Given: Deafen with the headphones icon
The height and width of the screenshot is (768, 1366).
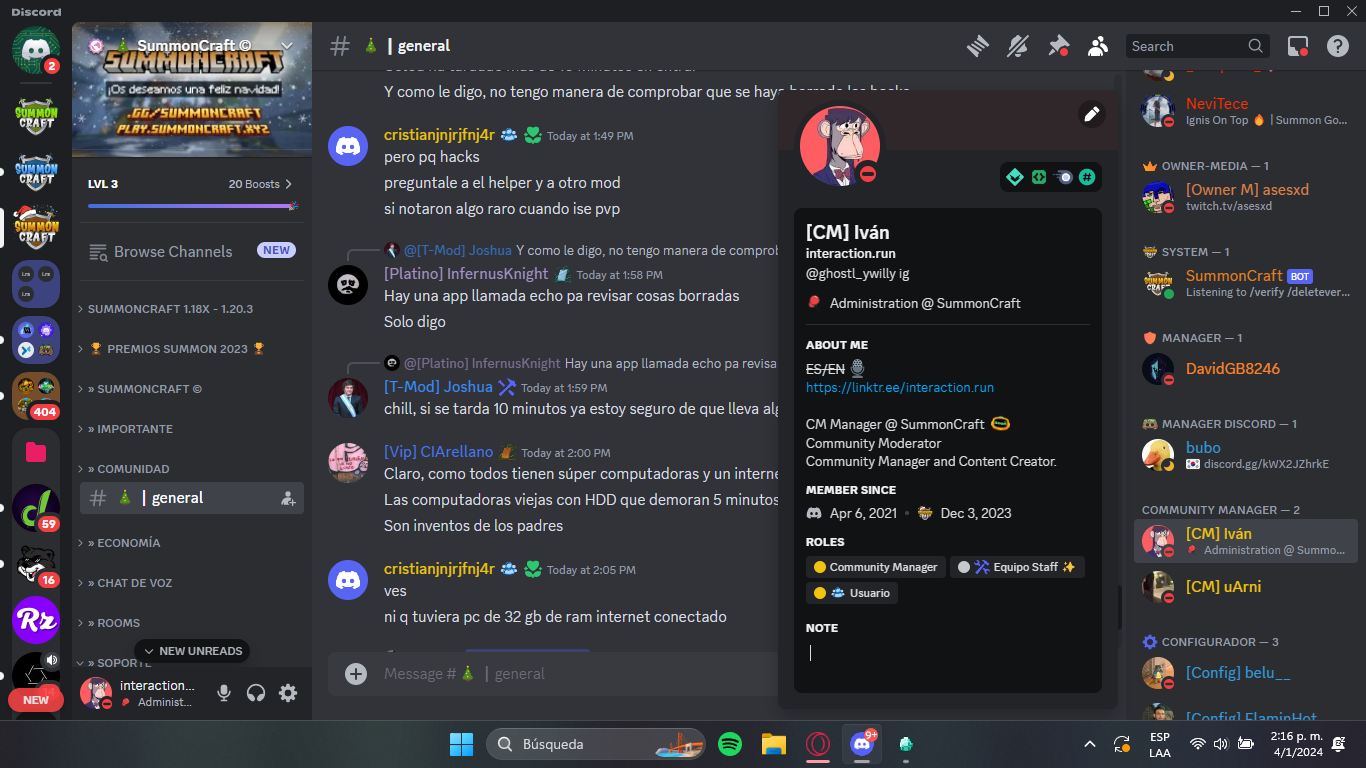Looking at the screenshot, I should (x=256, y=693).
